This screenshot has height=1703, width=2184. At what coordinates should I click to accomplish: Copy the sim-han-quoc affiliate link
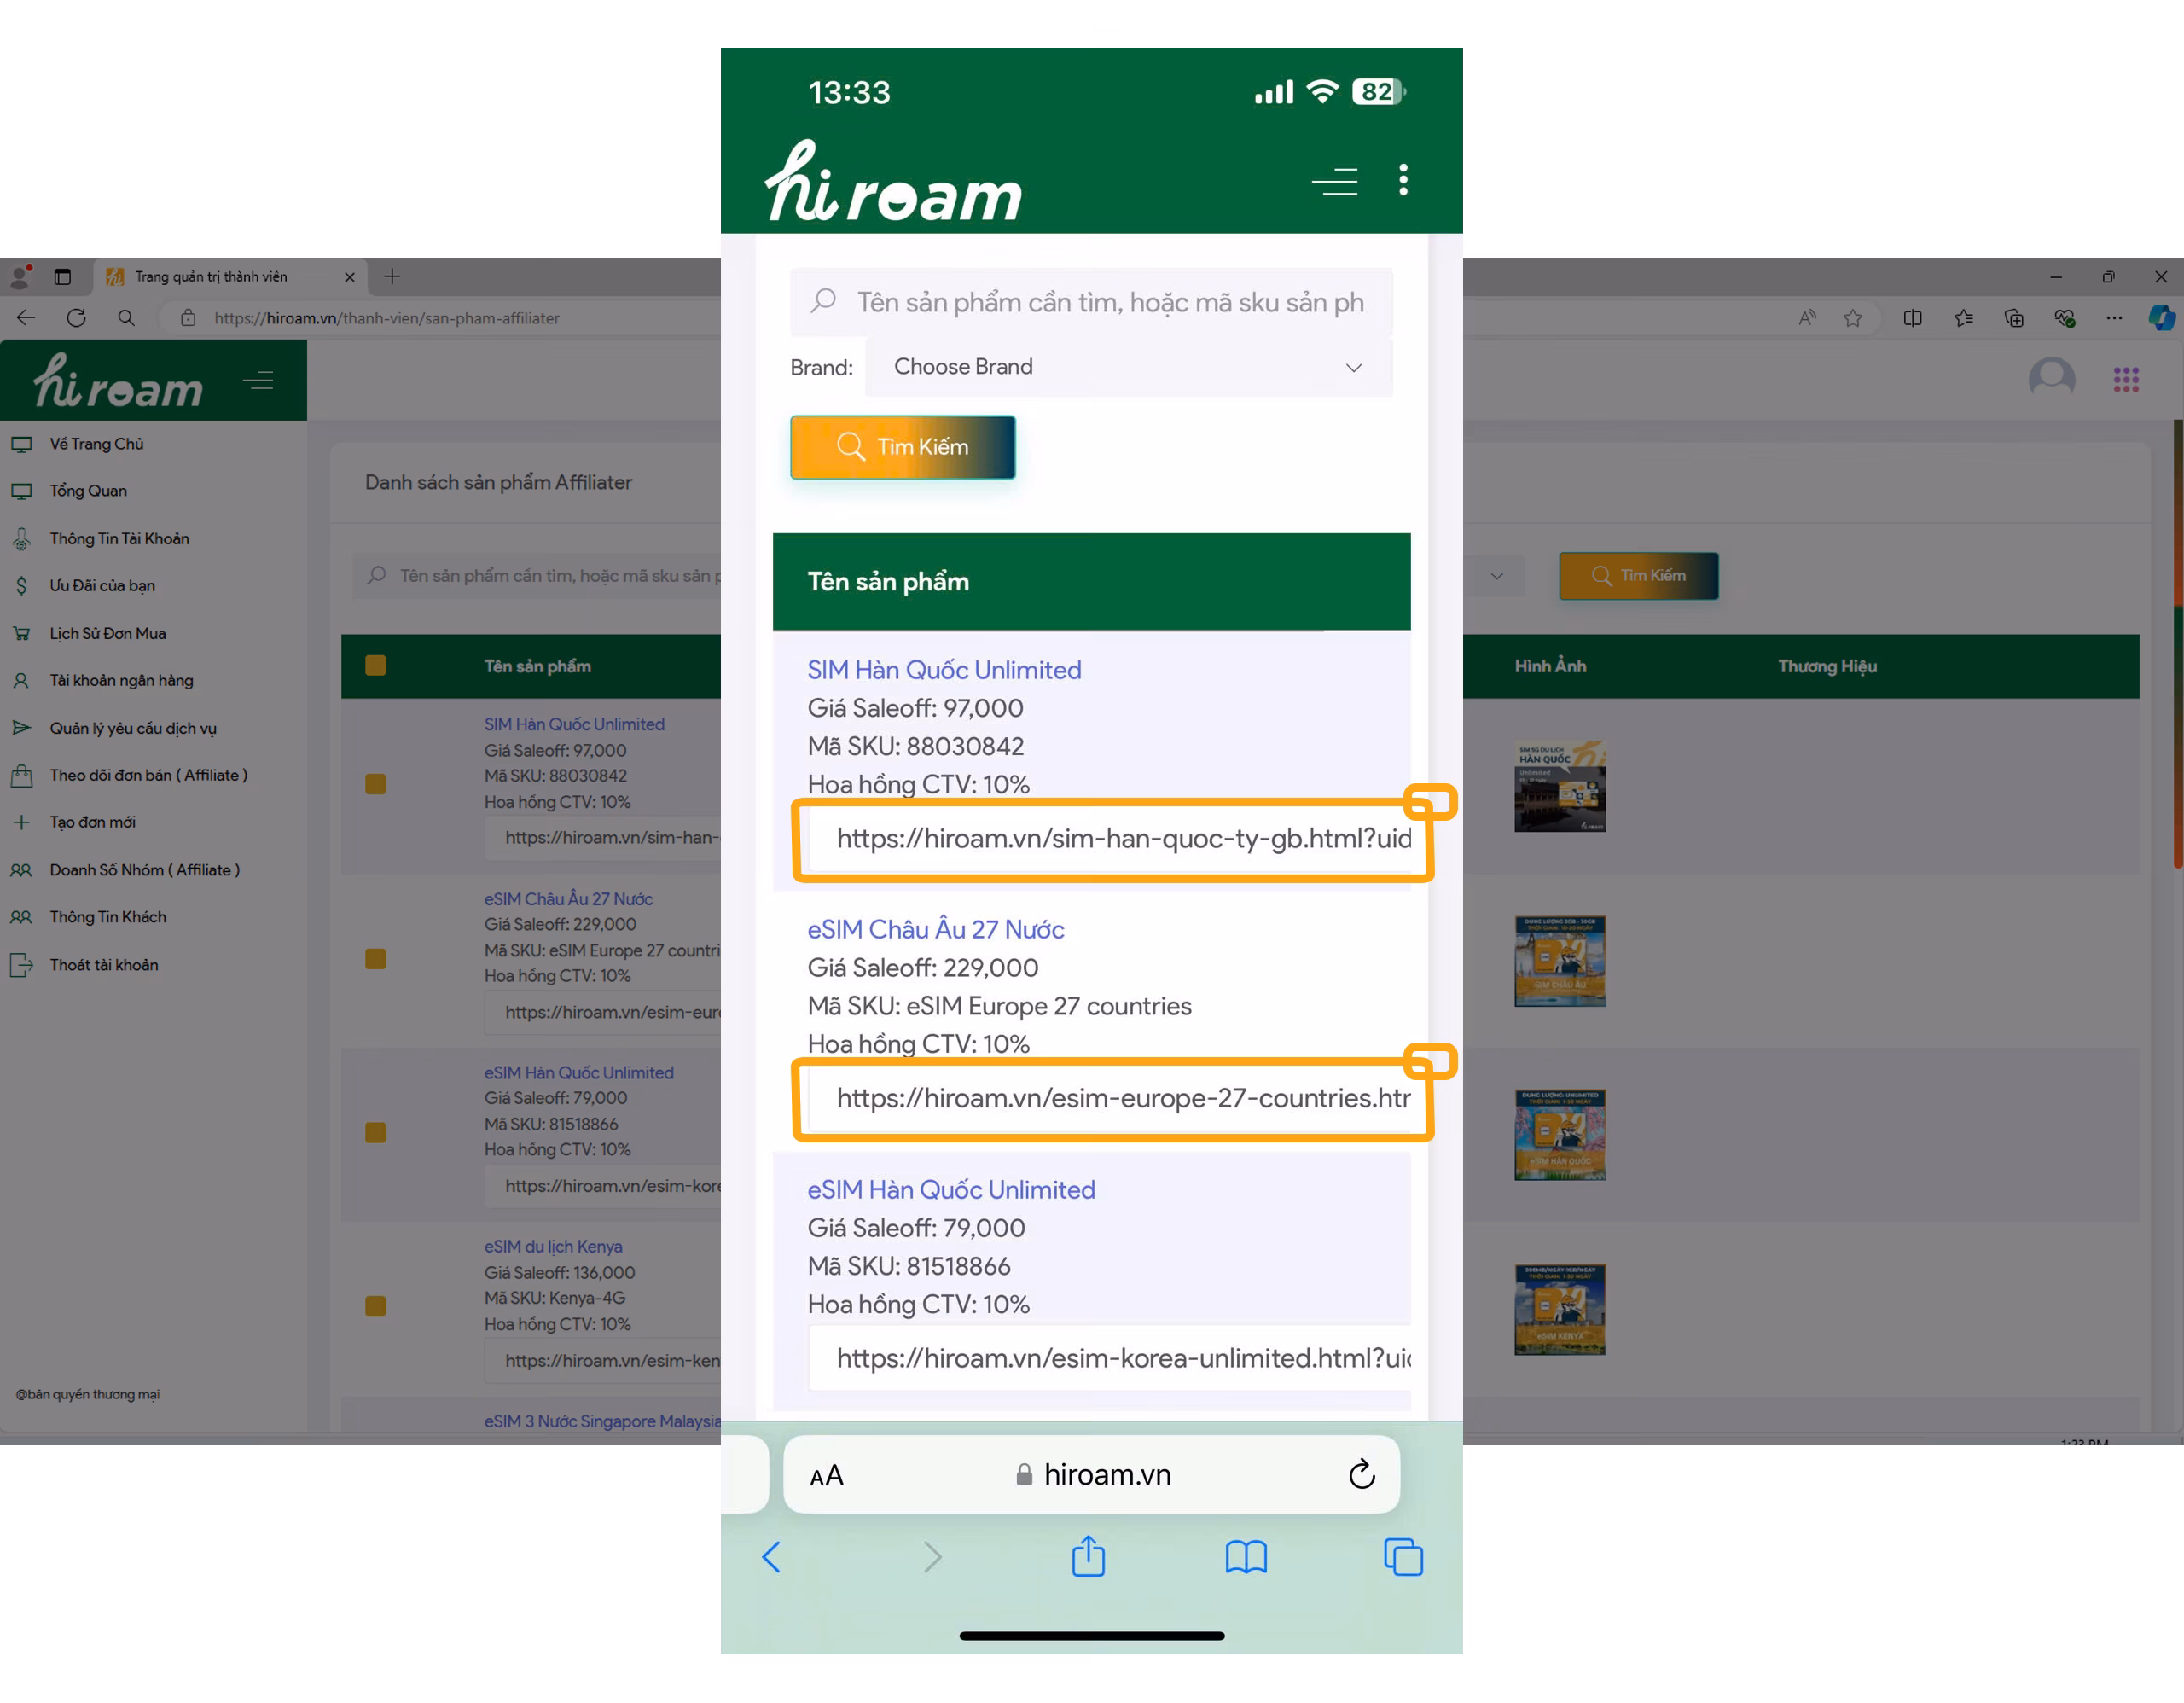(x=1432, y=800)
